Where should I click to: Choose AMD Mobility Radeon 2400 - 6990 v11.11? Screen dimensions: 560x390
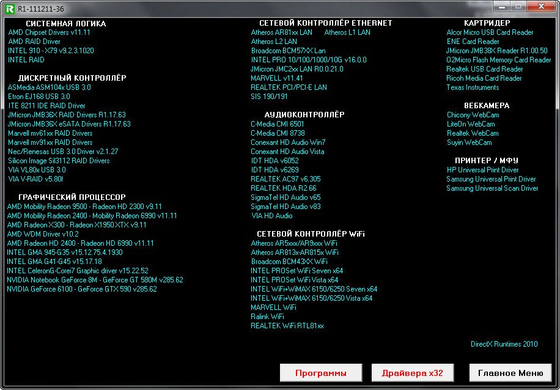[92, 216]
